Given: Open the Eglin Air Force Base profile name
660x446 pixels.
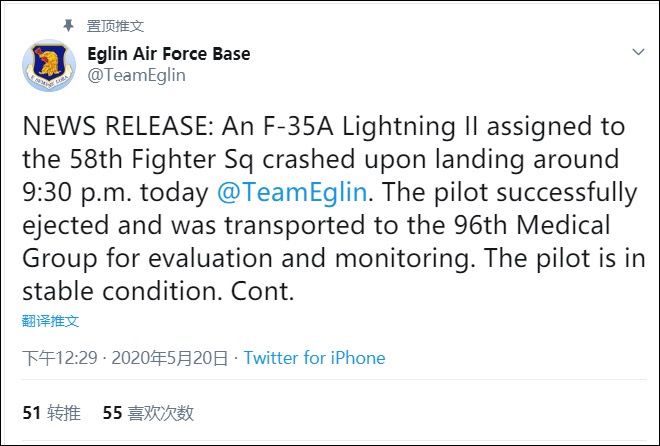Looking at the screenshot, I should click(168, 53).
